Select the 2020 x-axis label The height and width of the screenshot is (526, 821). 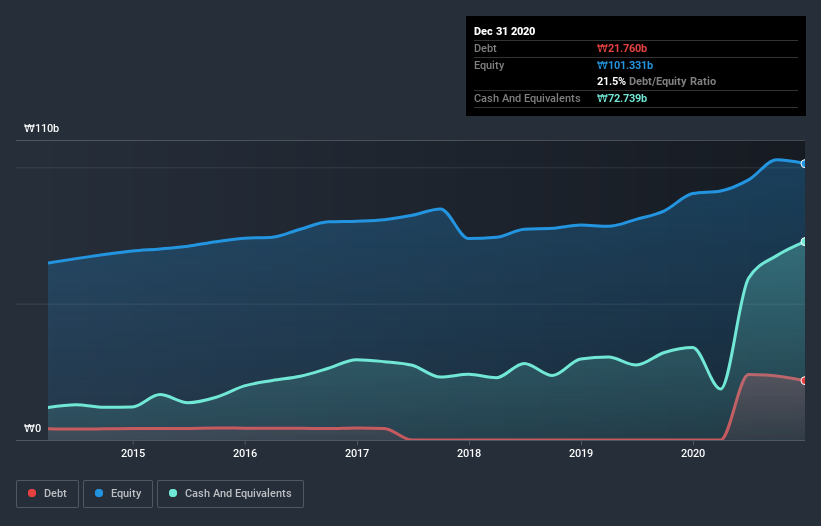click(x=693, y=453)
